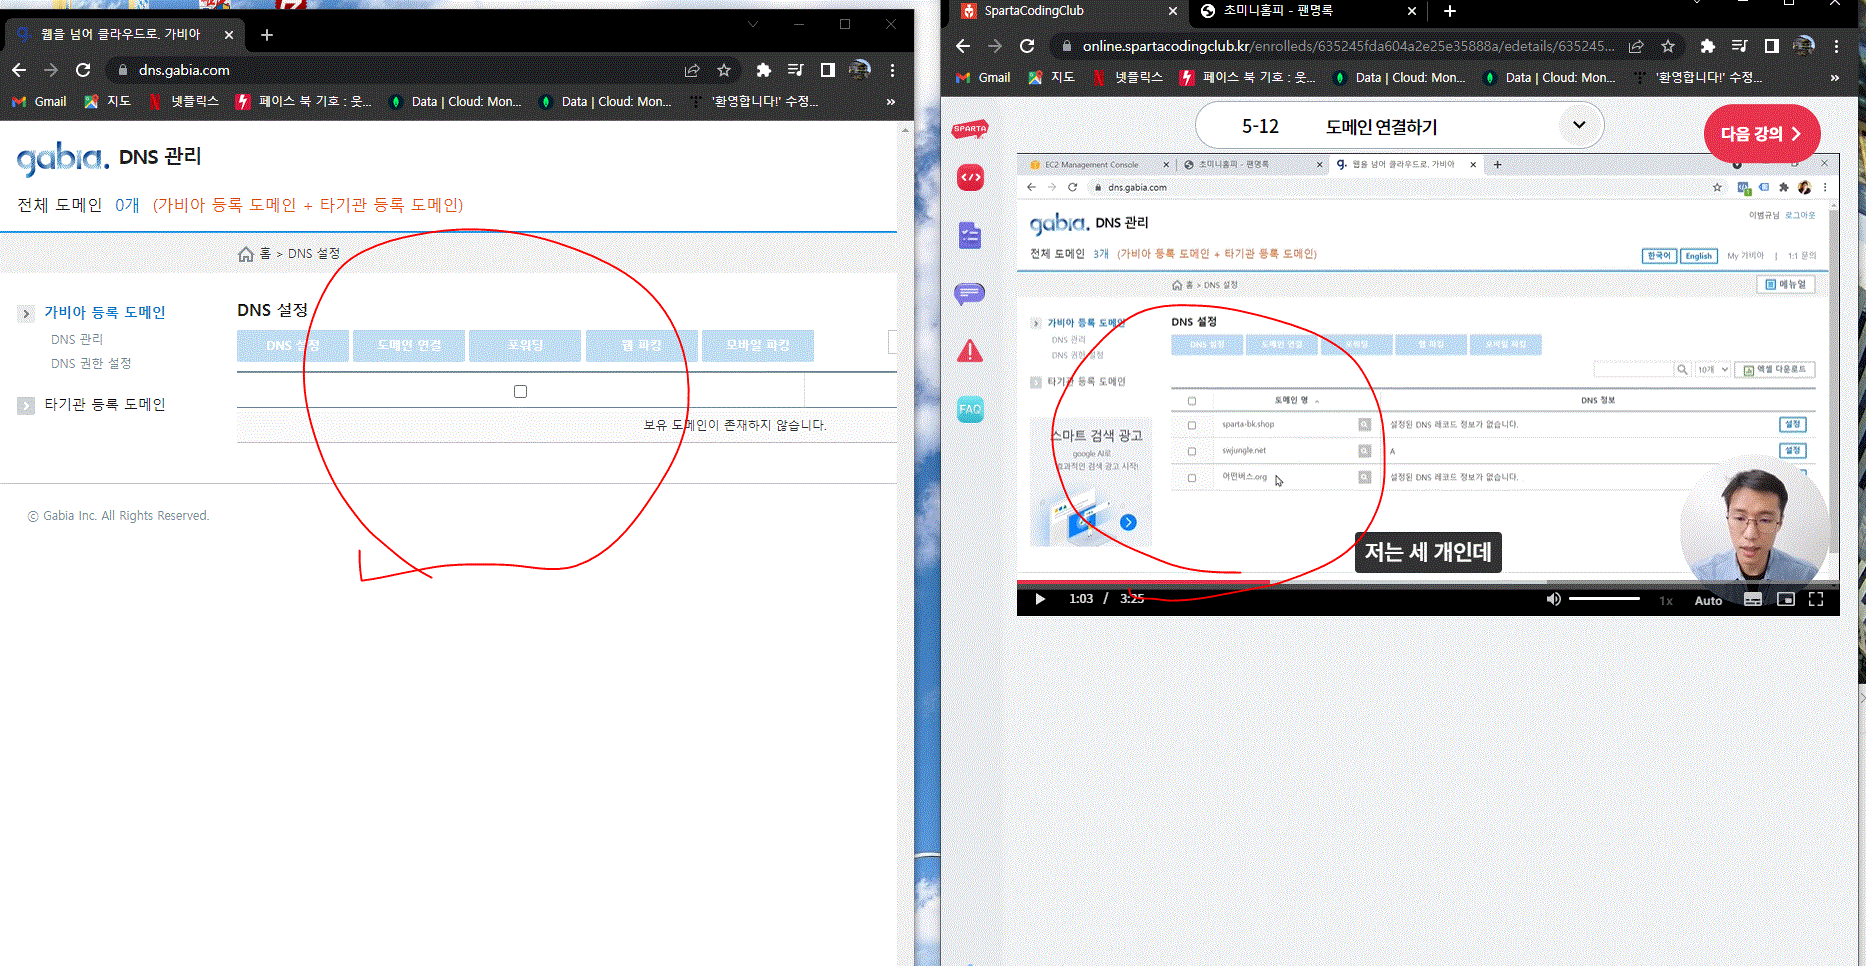Screen dimensions: 1866x966
Task: Open the Chrome menu in the Sparta window
Action: point(1837,46)
